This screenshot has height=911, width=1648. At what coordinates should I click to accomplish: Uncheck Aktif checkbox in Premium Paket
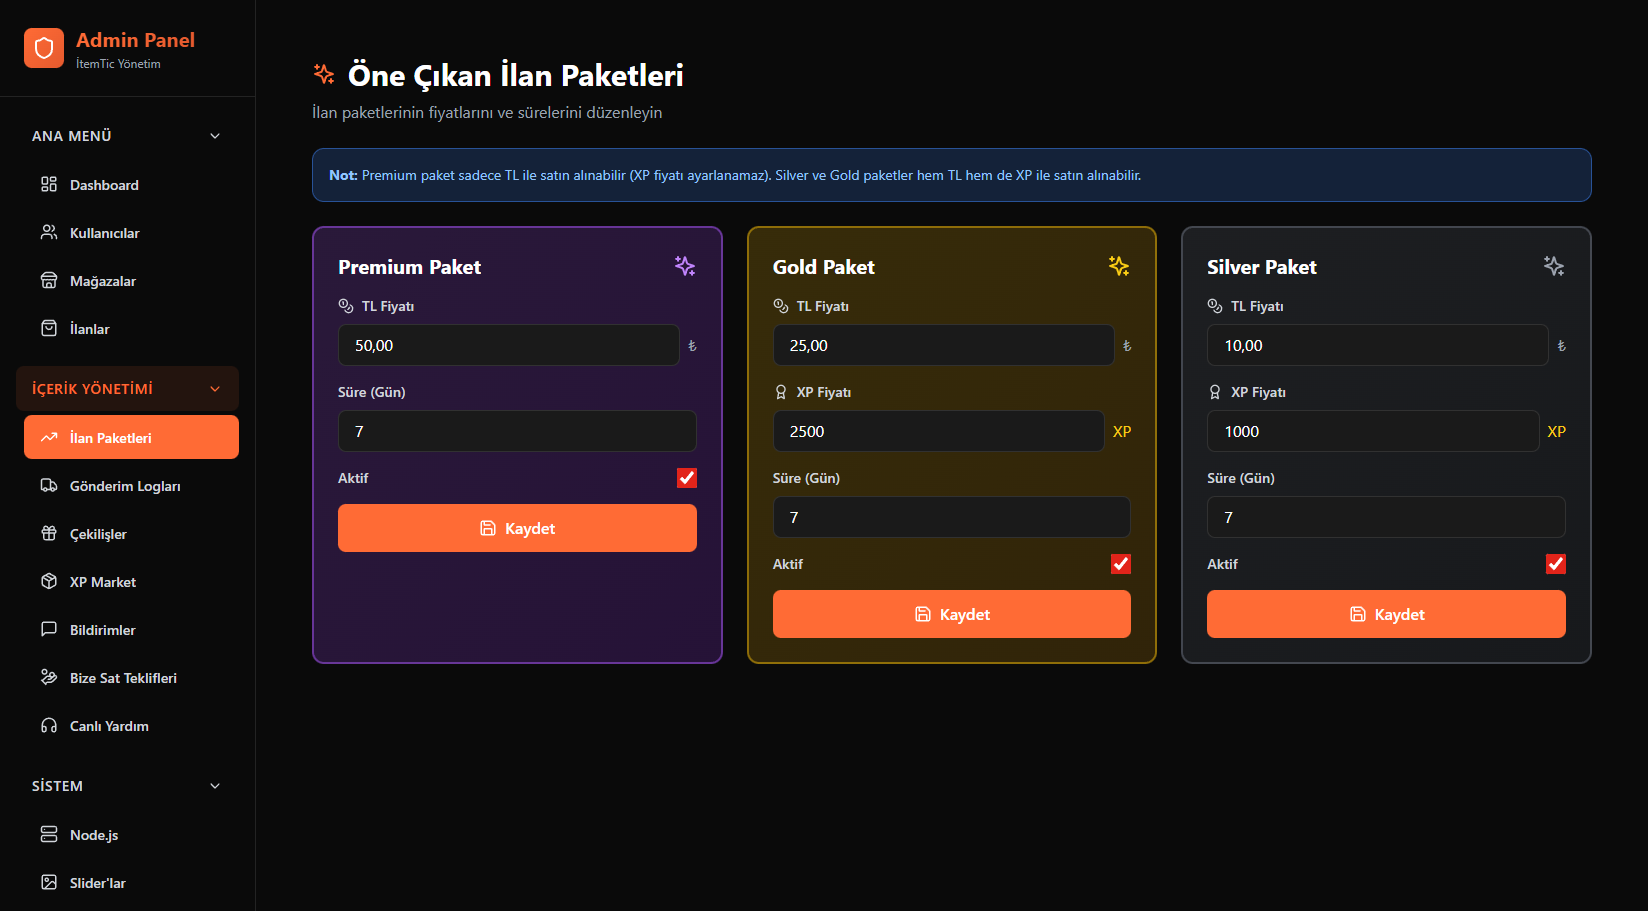coord(687,478)
